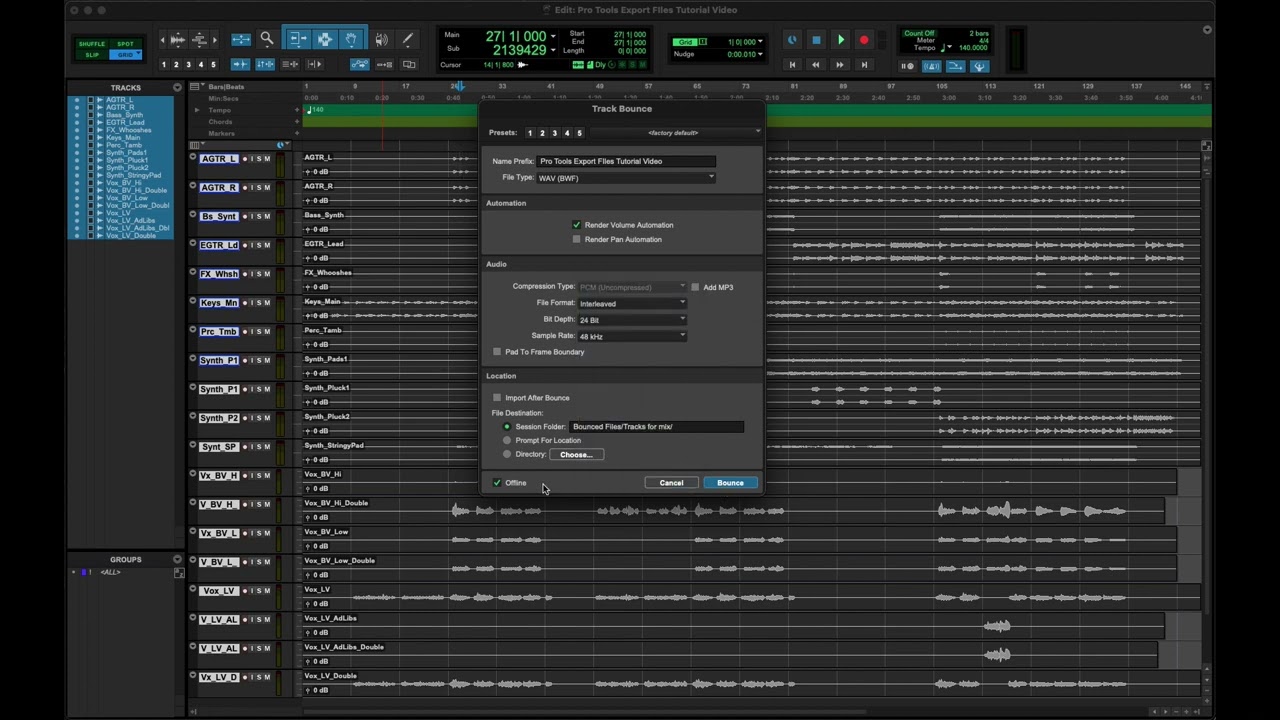Image resolution: width=1280 pixels, height=720 pixels.
Task: Click the MIDI zoom button
Action: [199, 40]
